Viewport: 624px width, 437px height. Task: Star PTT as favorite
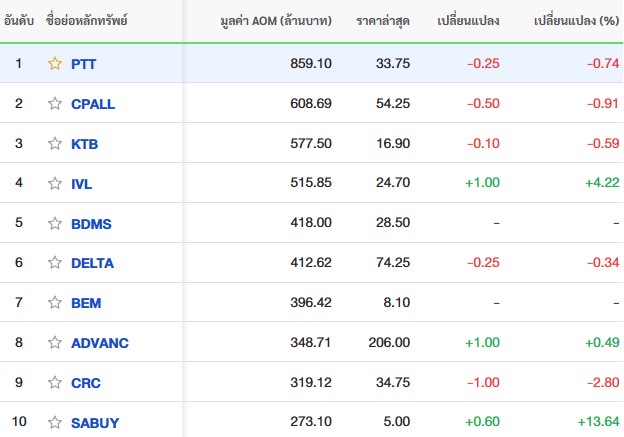pos(55,63)
